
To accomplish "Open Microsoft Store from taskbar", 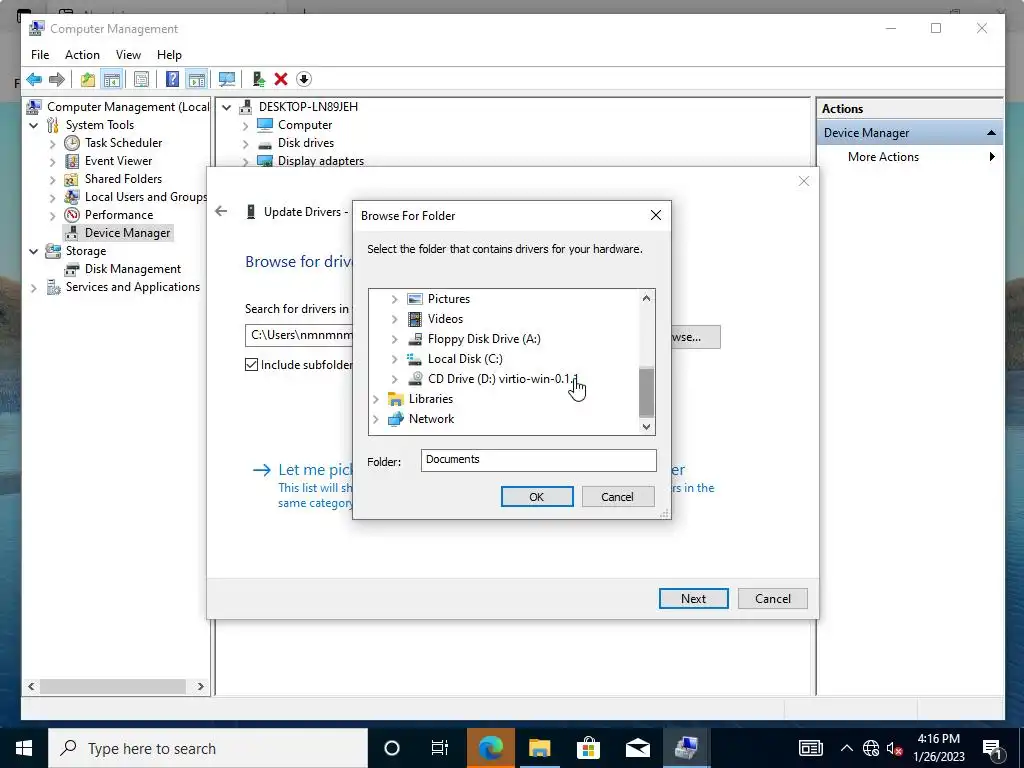I will click(x=588, y=748).
